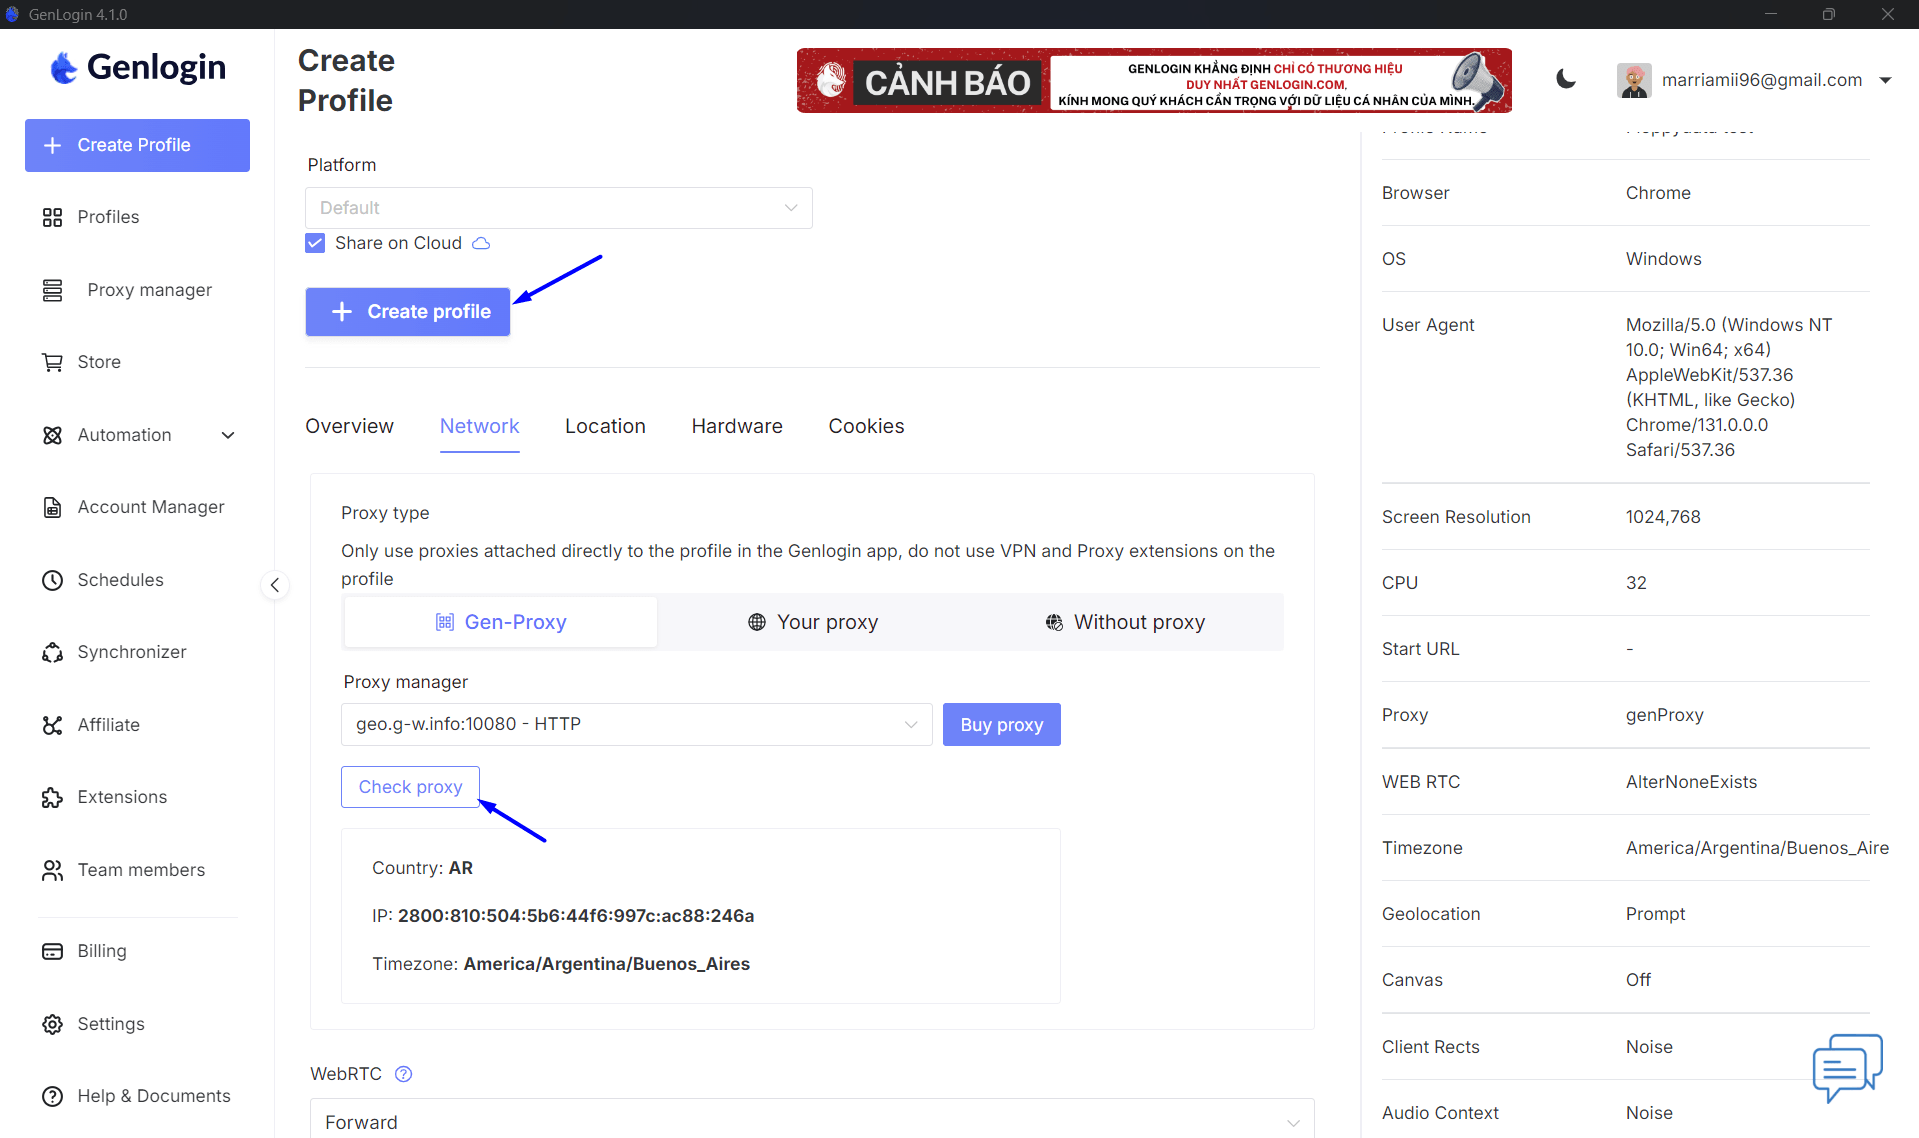The width and height of the screenshot is (1919, 1138).
Task: Collapse the sidebar with the arrow button
Action: click(275, 585)
